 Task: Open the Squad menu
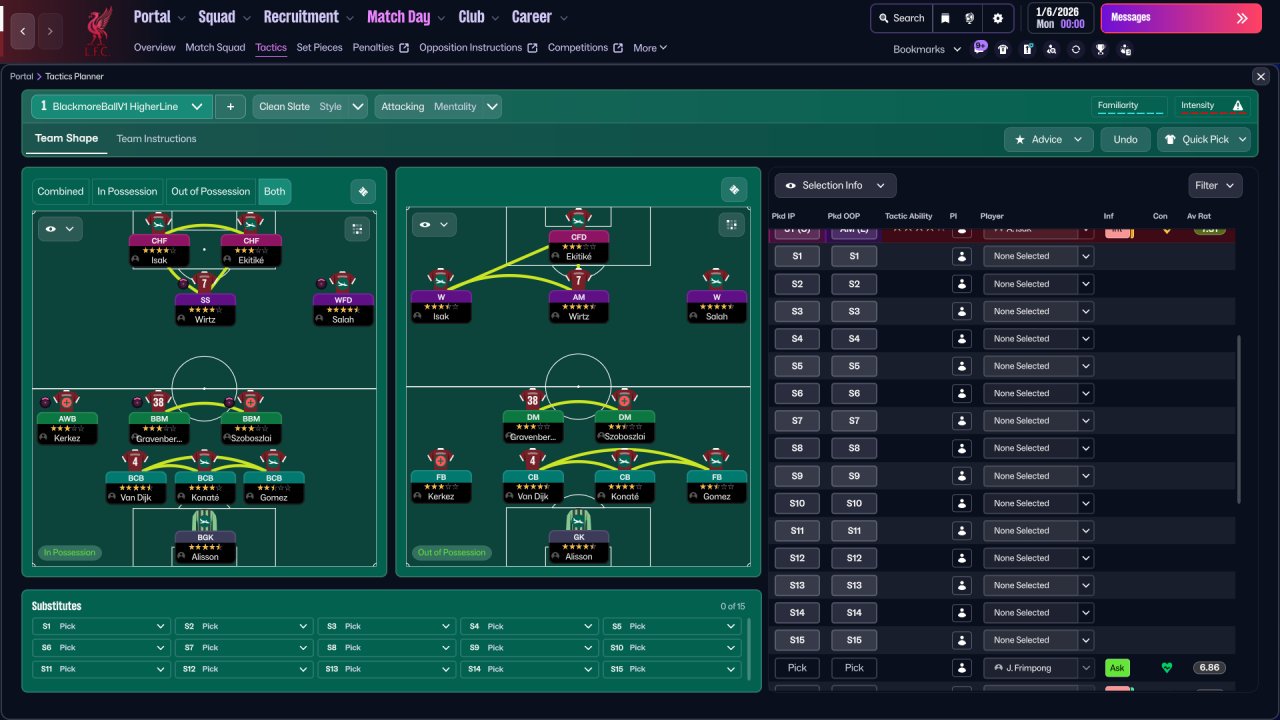point(225,17)
